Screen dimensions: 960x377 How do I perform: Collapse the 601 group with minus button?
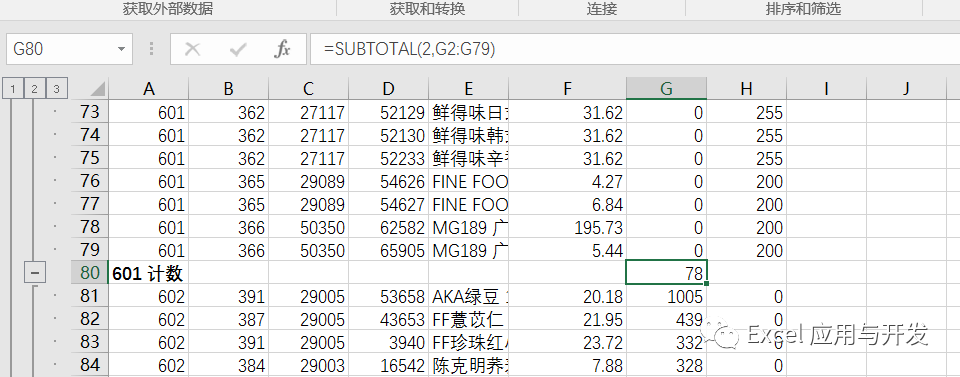34,273
